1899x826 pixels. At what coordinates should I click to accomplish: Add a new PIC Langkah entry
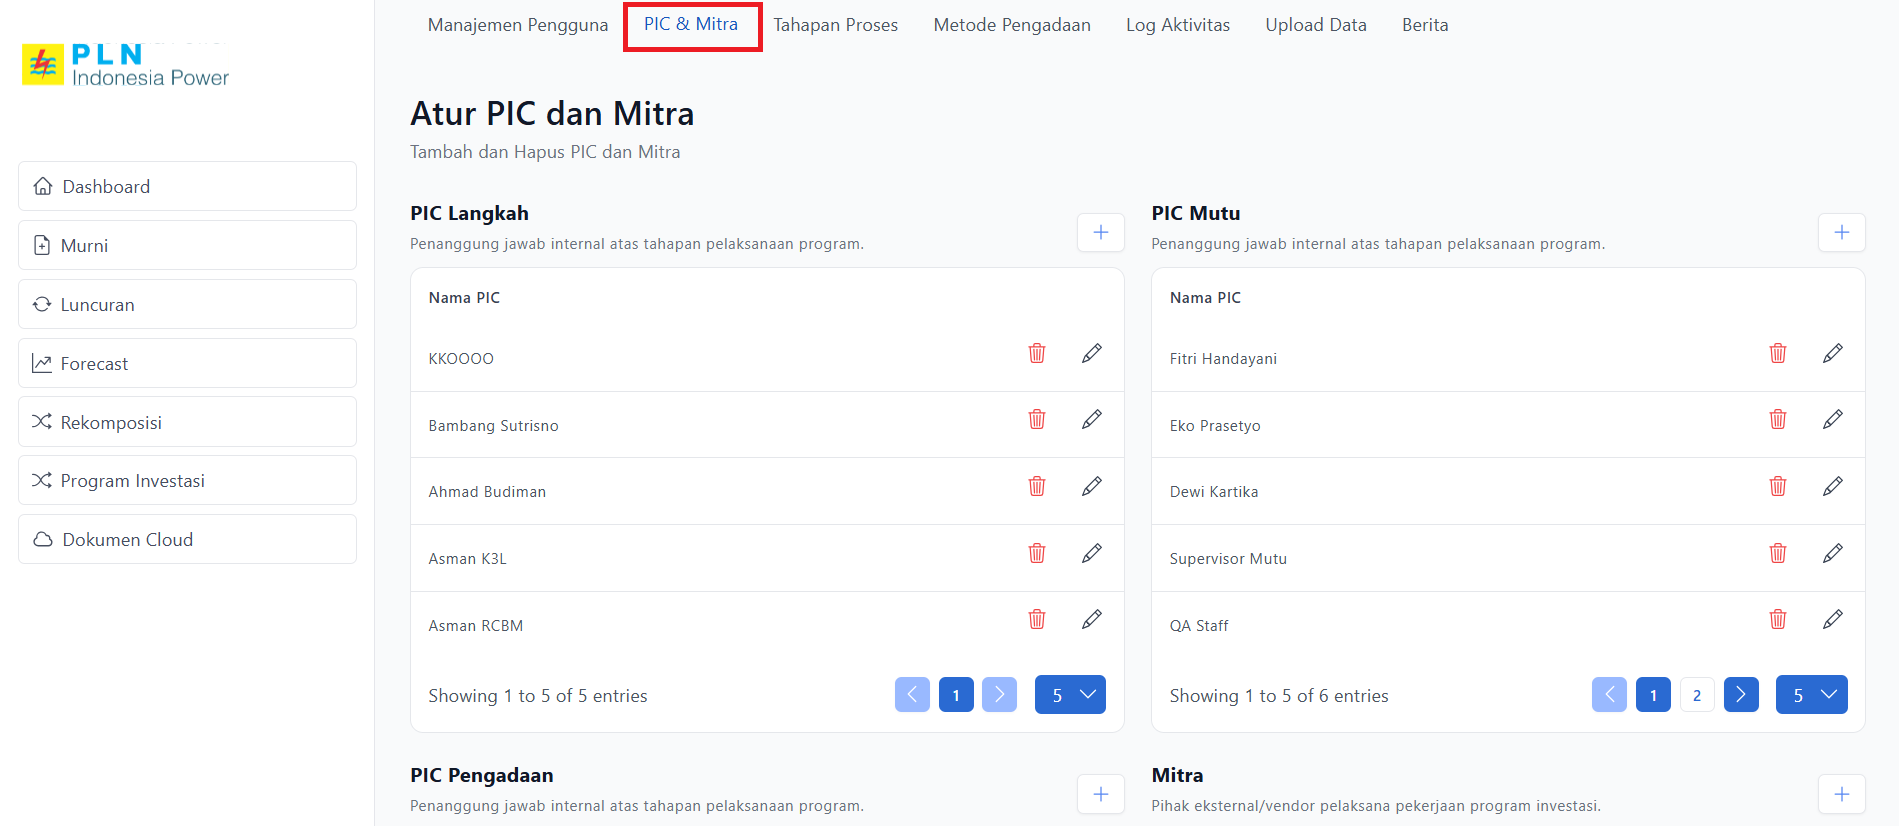[1100, 232]
